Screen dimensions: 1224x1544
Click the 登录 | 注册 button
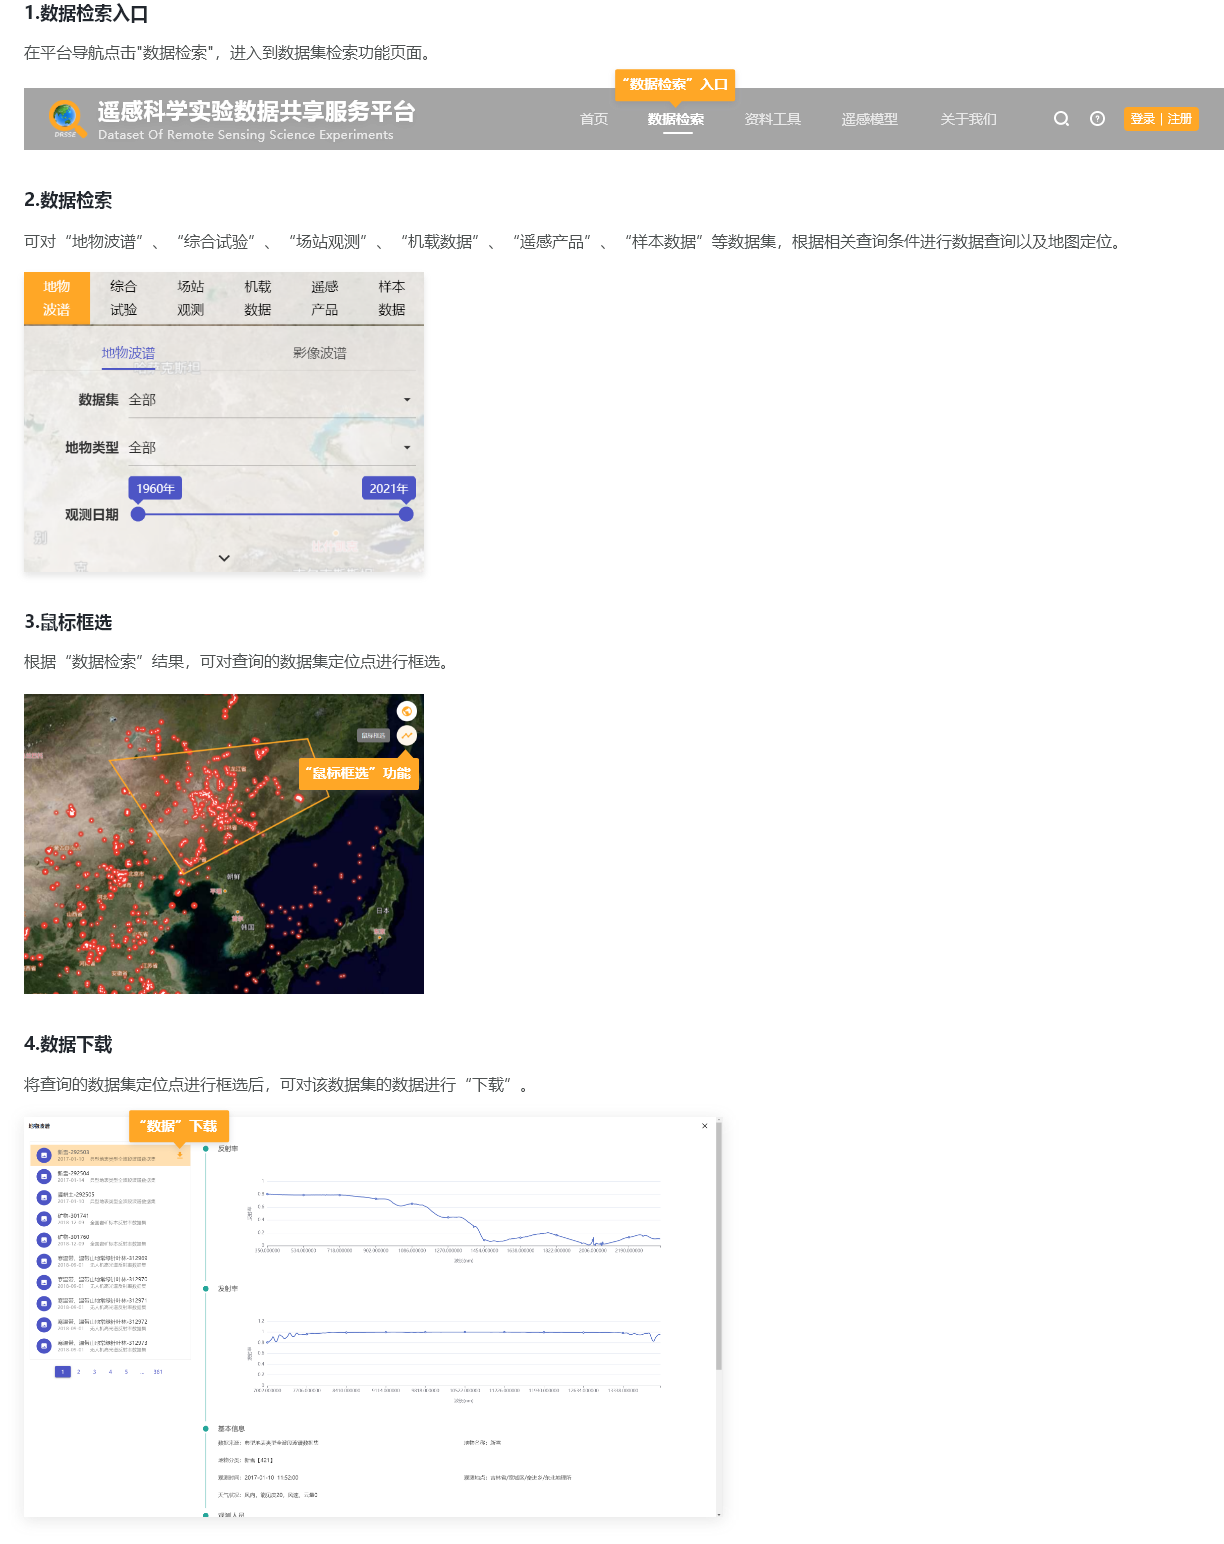[x=1161, y=119]
